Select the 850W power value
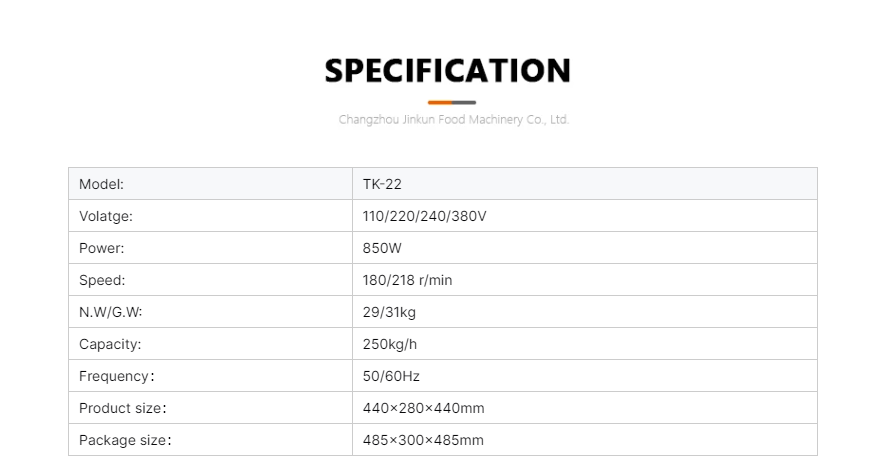 tap(382, 248)
